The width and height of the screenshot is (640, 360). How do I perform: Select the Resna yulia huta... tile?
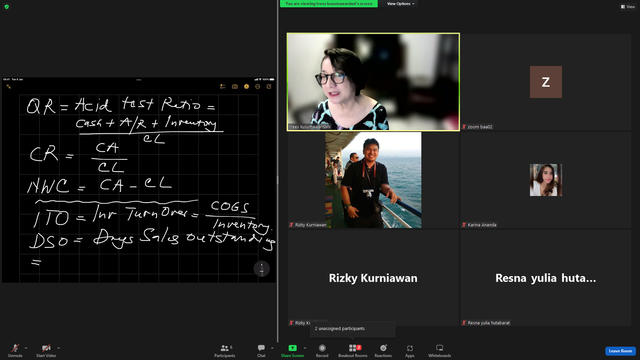coord(546,278)
